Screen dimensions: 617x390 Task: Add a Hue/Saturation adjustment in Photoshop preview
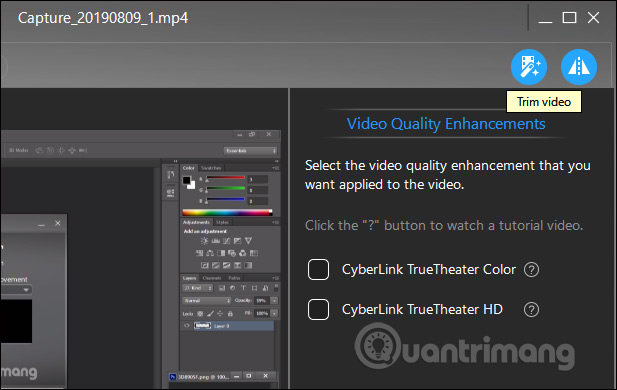tap(200, 253)
